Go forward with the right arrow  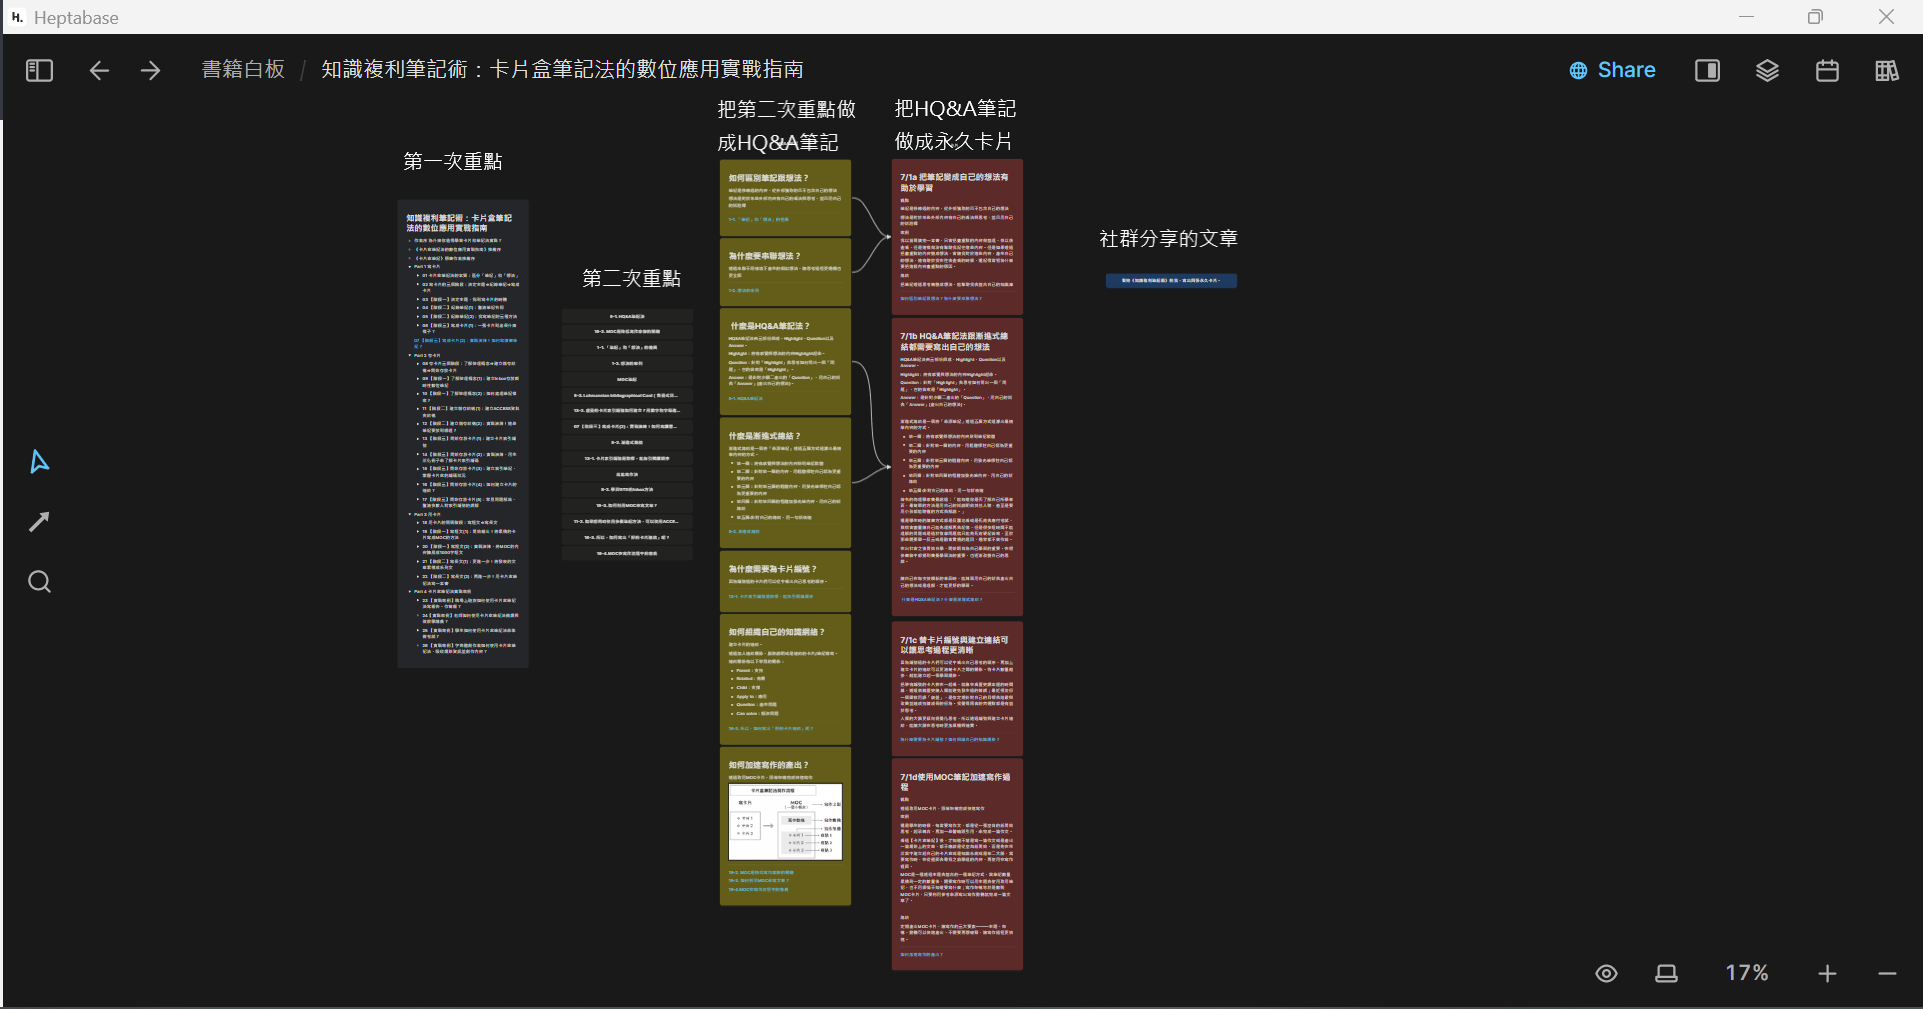tap(150, 70)
